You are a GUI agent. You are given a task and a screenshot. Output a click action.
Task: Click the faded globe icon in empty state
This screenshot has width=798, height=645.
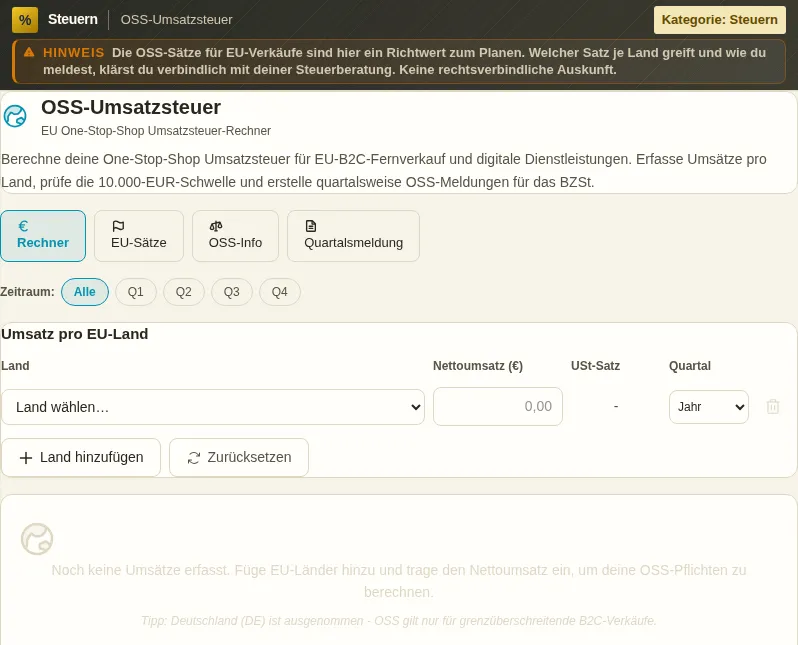click(x=37, y=539)
